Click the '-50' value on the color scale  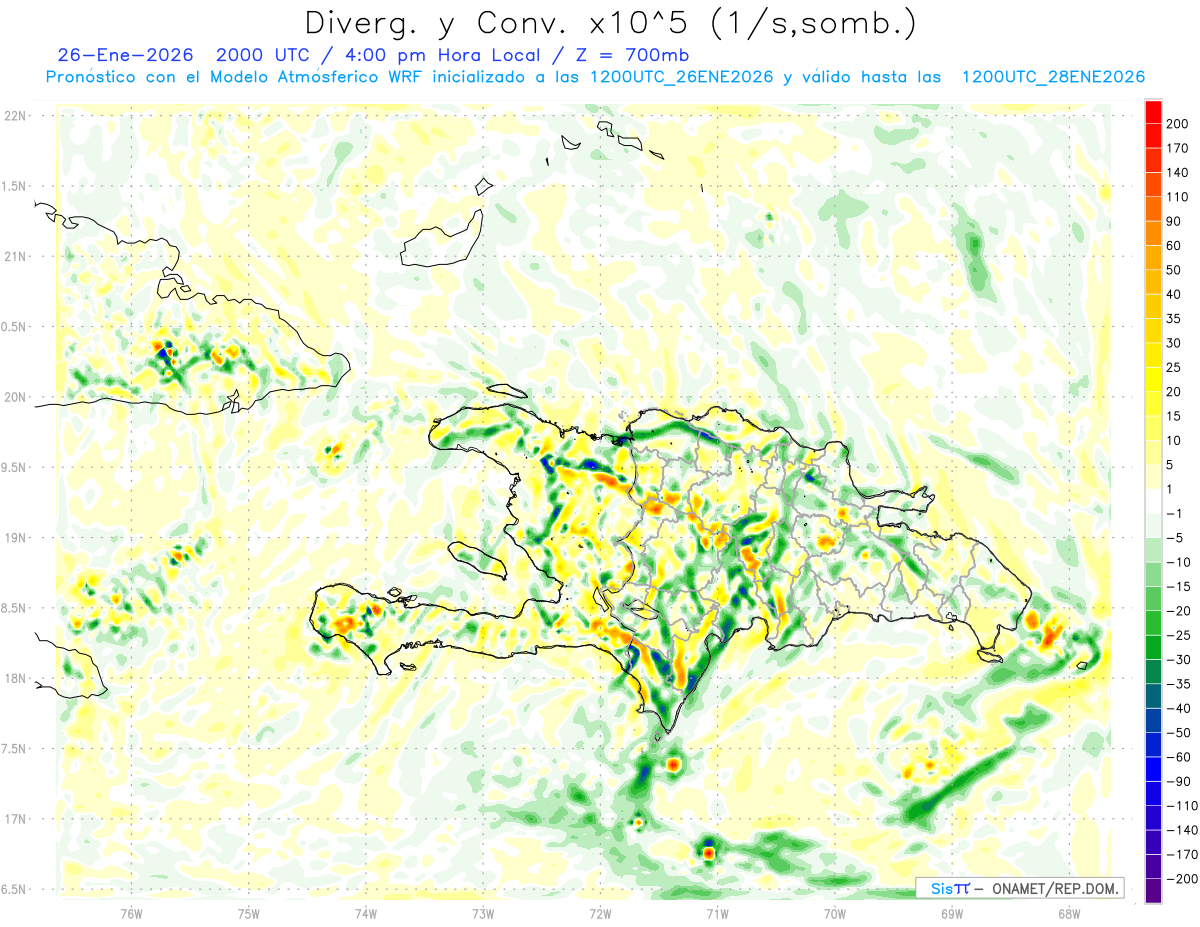coord(1177,733)
